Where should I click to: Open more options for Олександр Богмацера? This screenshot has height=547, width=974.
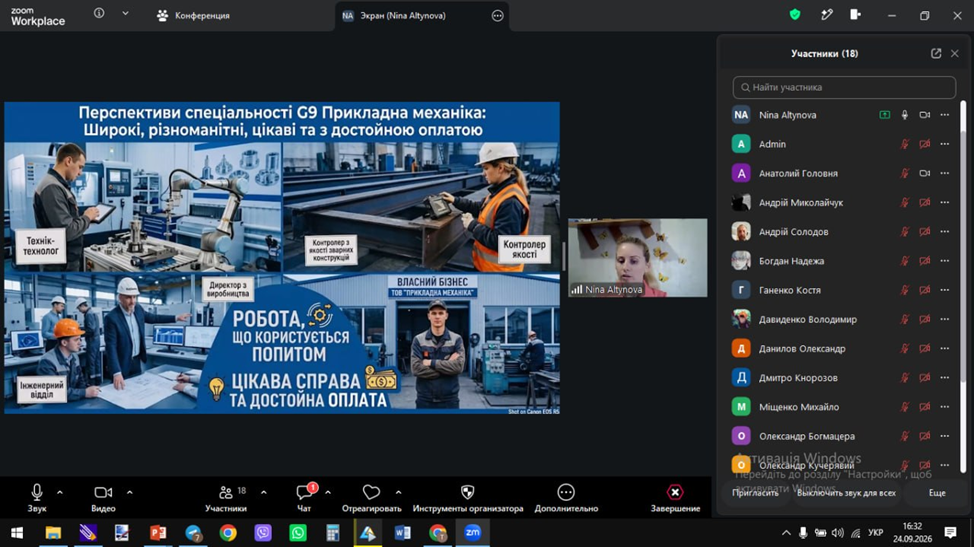pos(945,436)
